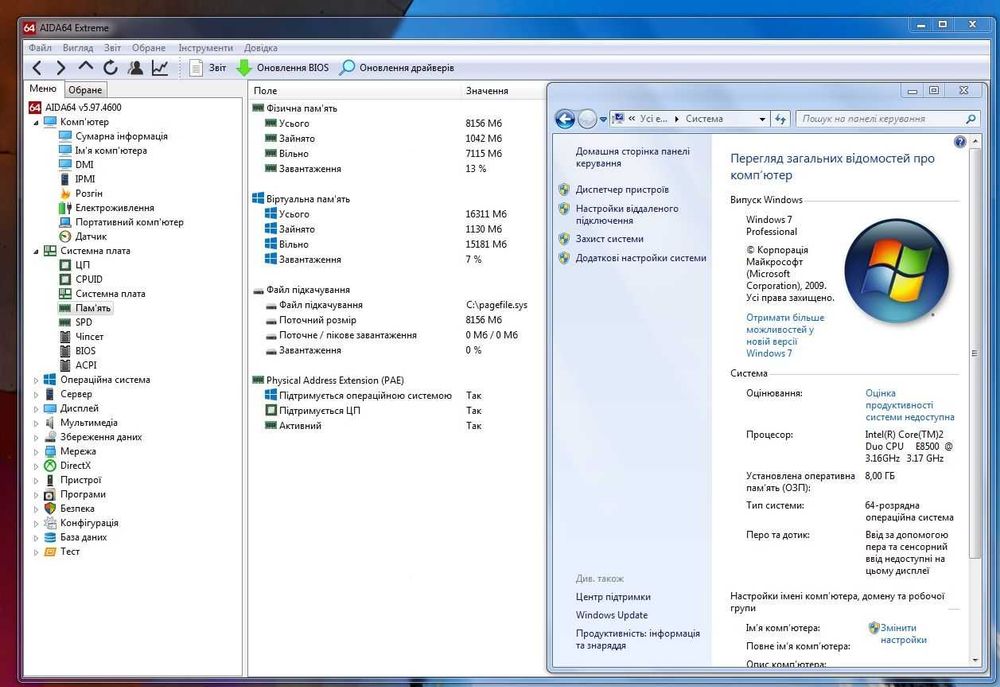1000x687 pixels.
Task: Click the refresh icon in AIDA64 toolbar
Action: [x=110, y=68]
